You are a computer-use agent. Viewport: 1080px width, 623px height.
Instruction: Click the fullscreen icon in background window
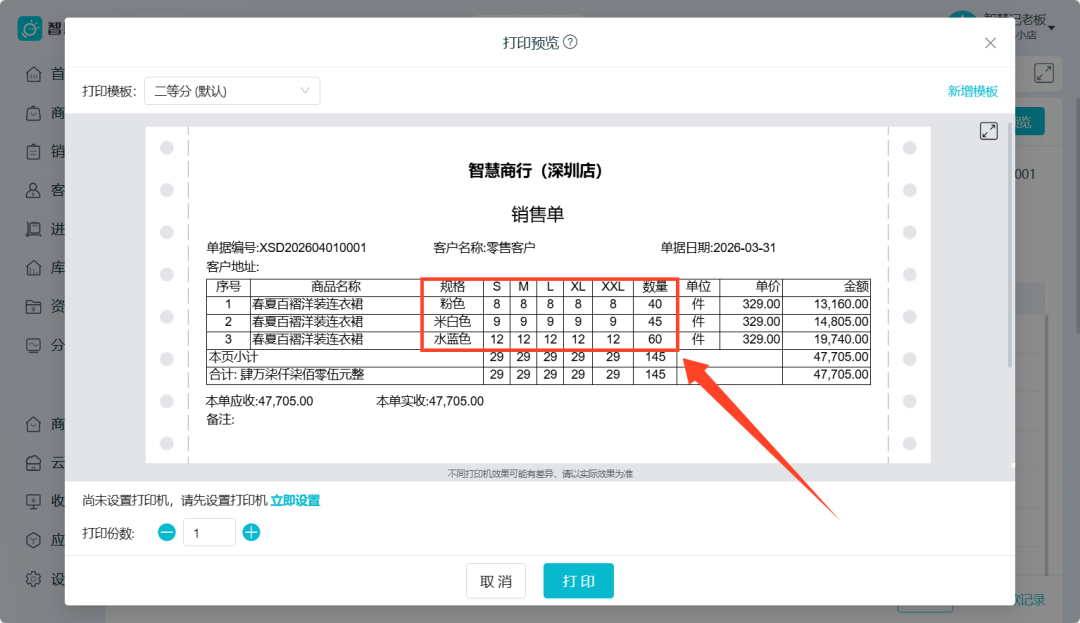click(x=1043, y=73)
